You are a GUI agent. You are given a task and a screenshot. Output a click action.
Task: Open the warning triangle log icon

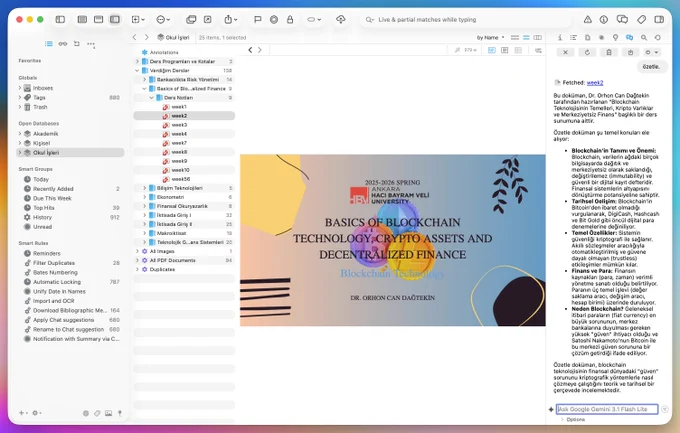tap(588, 20)
